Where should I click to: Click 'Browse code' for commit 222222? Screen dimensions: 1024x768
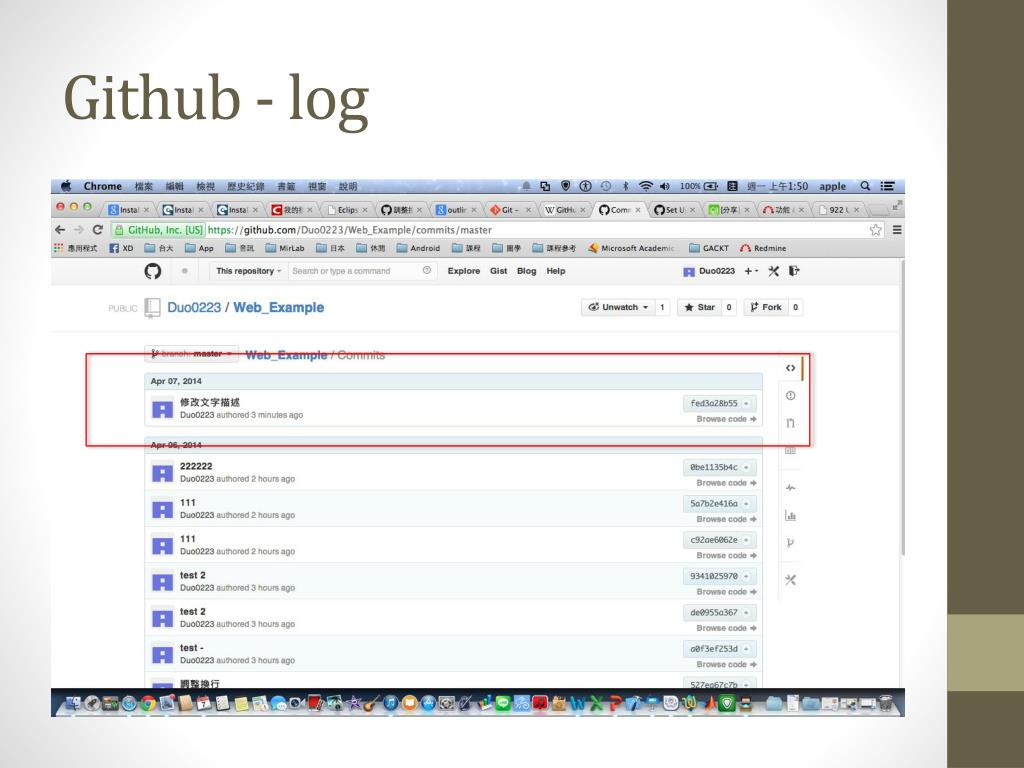pyautogui.click(x=726, y=483)
